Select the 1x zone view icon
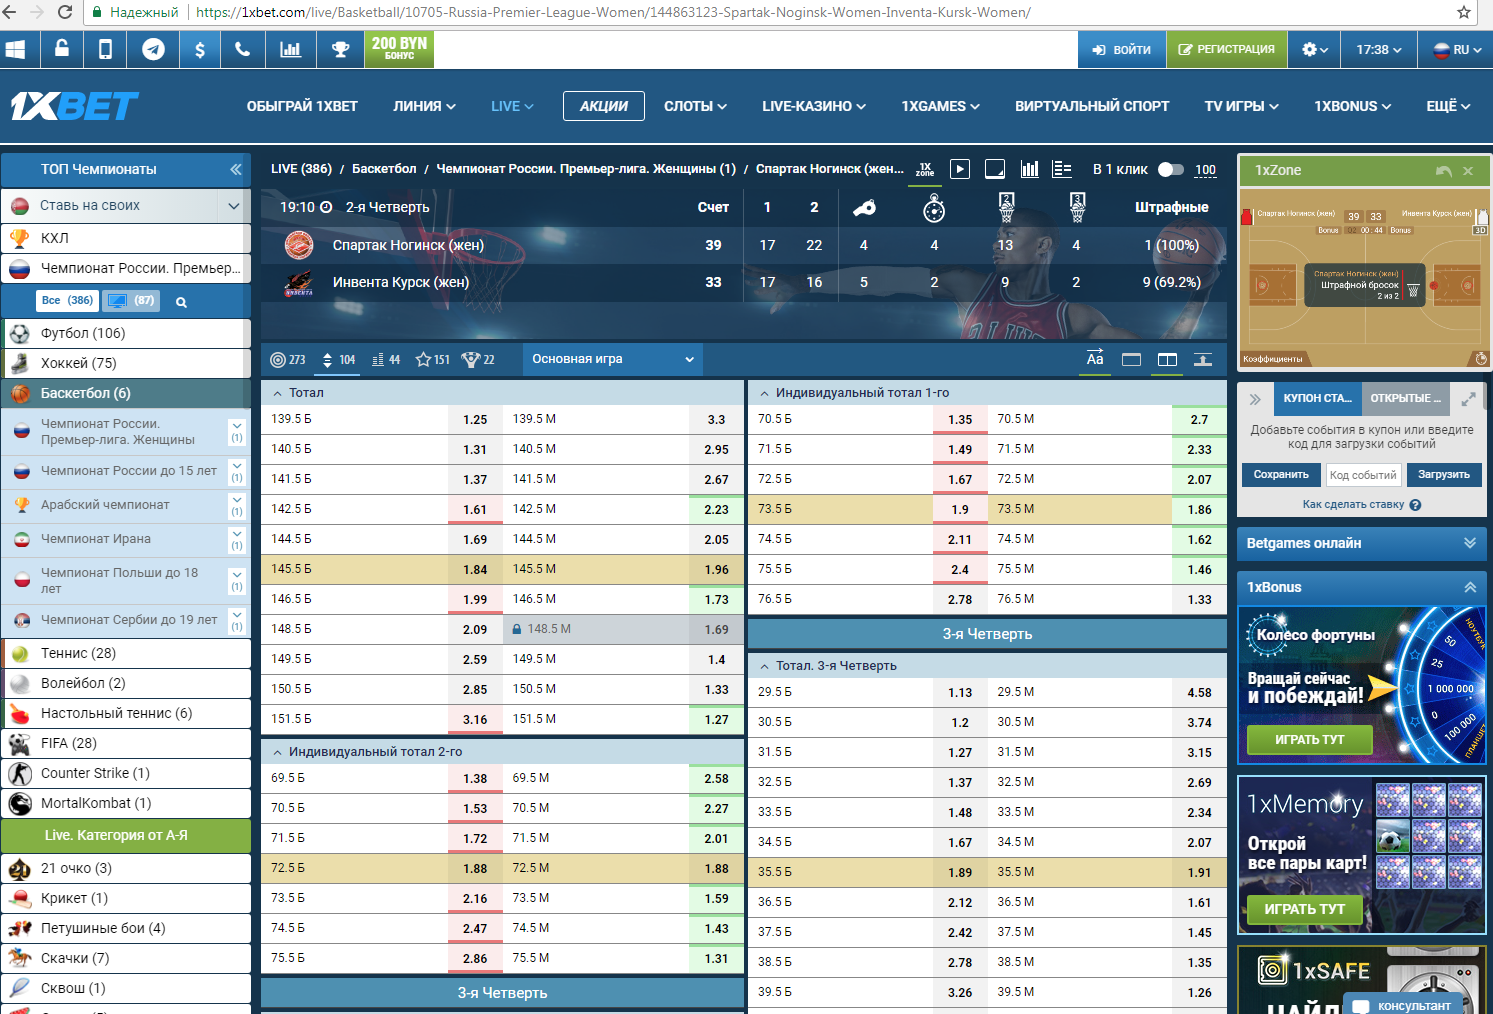 point(925,170)
